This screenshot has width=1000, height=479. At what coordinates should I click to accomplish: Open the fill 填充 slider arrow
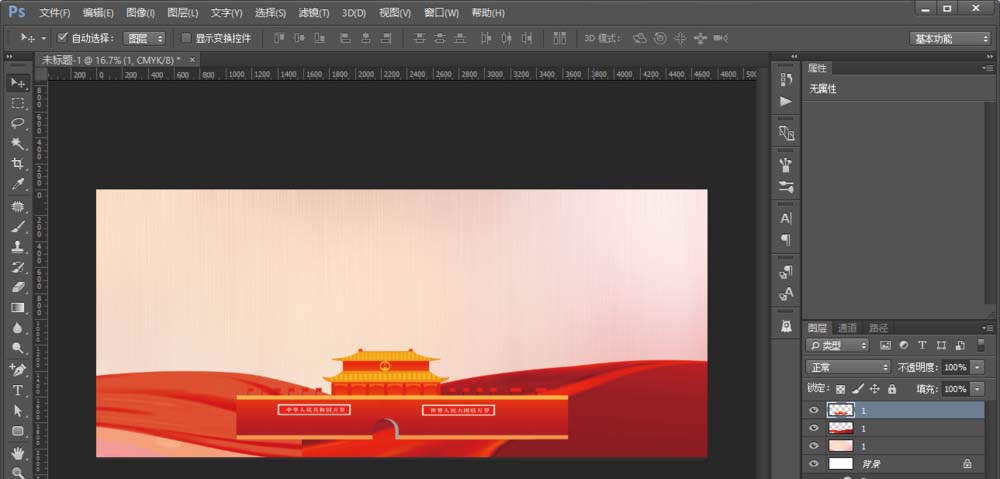(x=978, y=389)
